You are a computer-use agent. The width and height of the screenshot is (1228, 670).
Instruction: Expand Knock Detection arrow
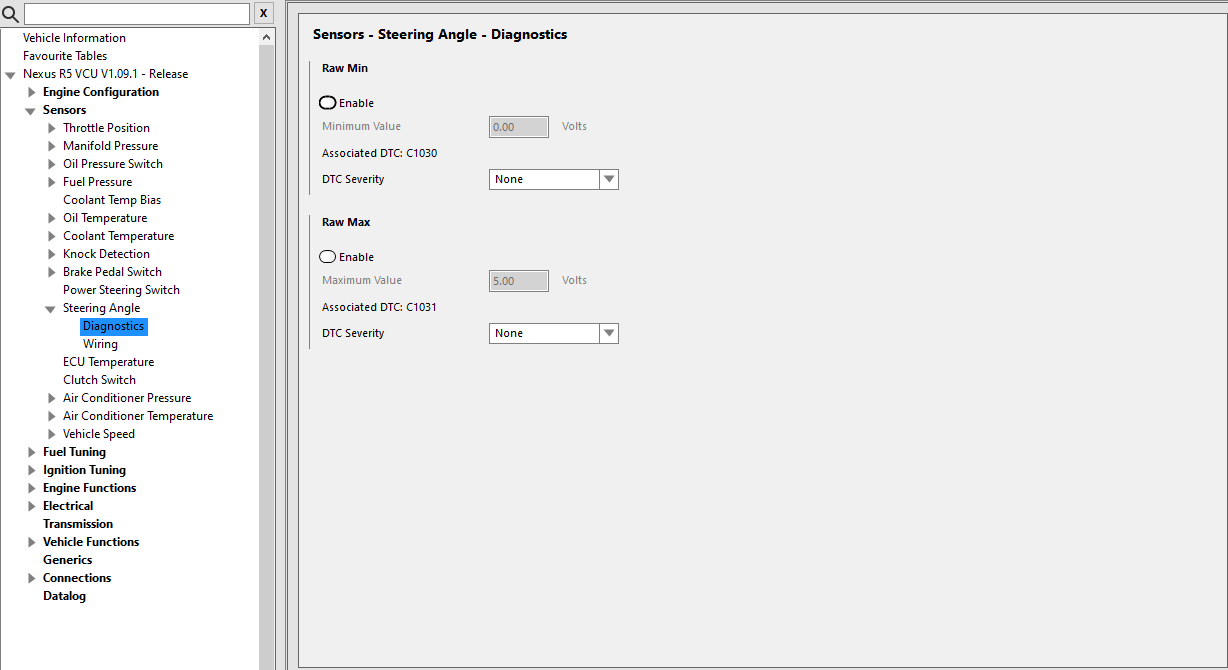tap(52, 254)
